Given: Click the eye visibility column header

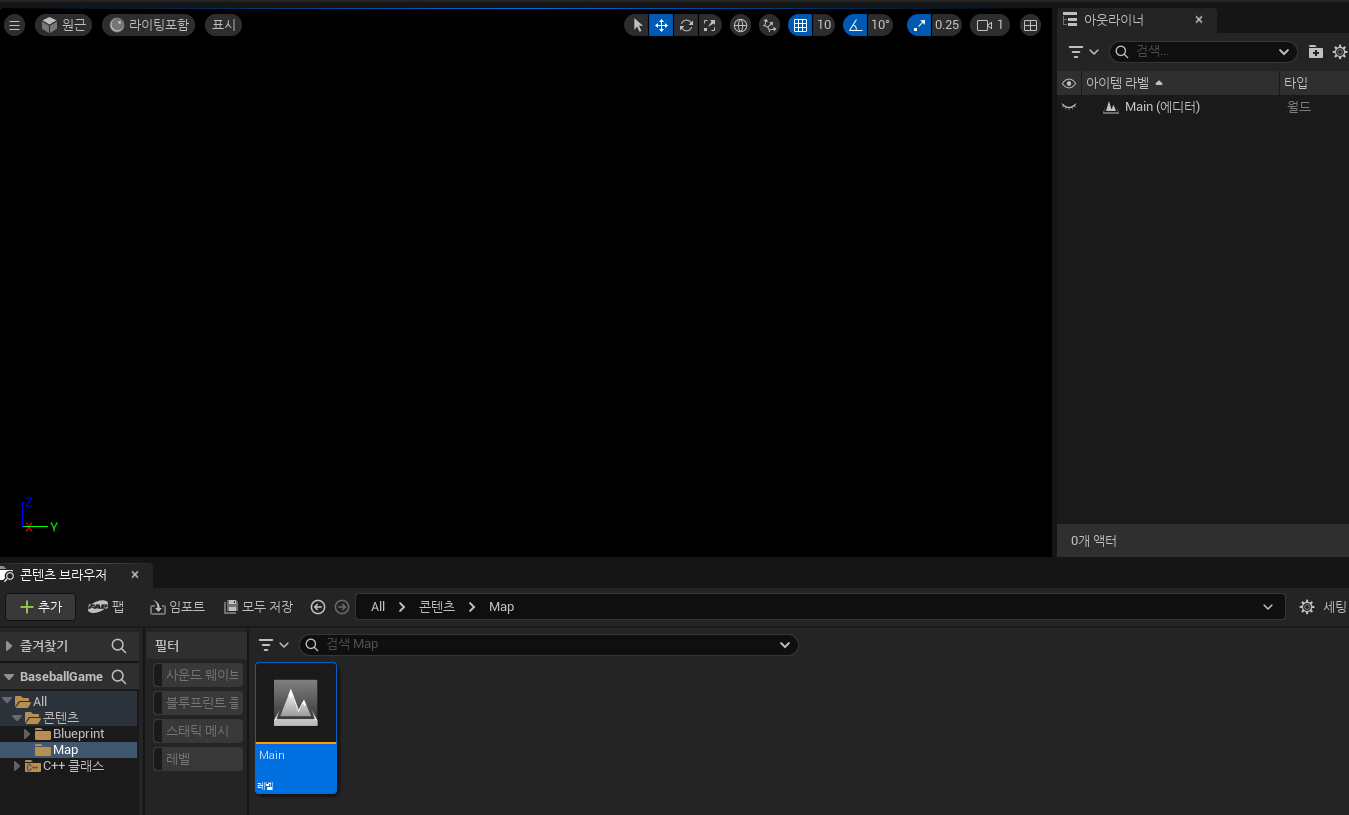Looking at the screenshot, I should [1069, 83].
